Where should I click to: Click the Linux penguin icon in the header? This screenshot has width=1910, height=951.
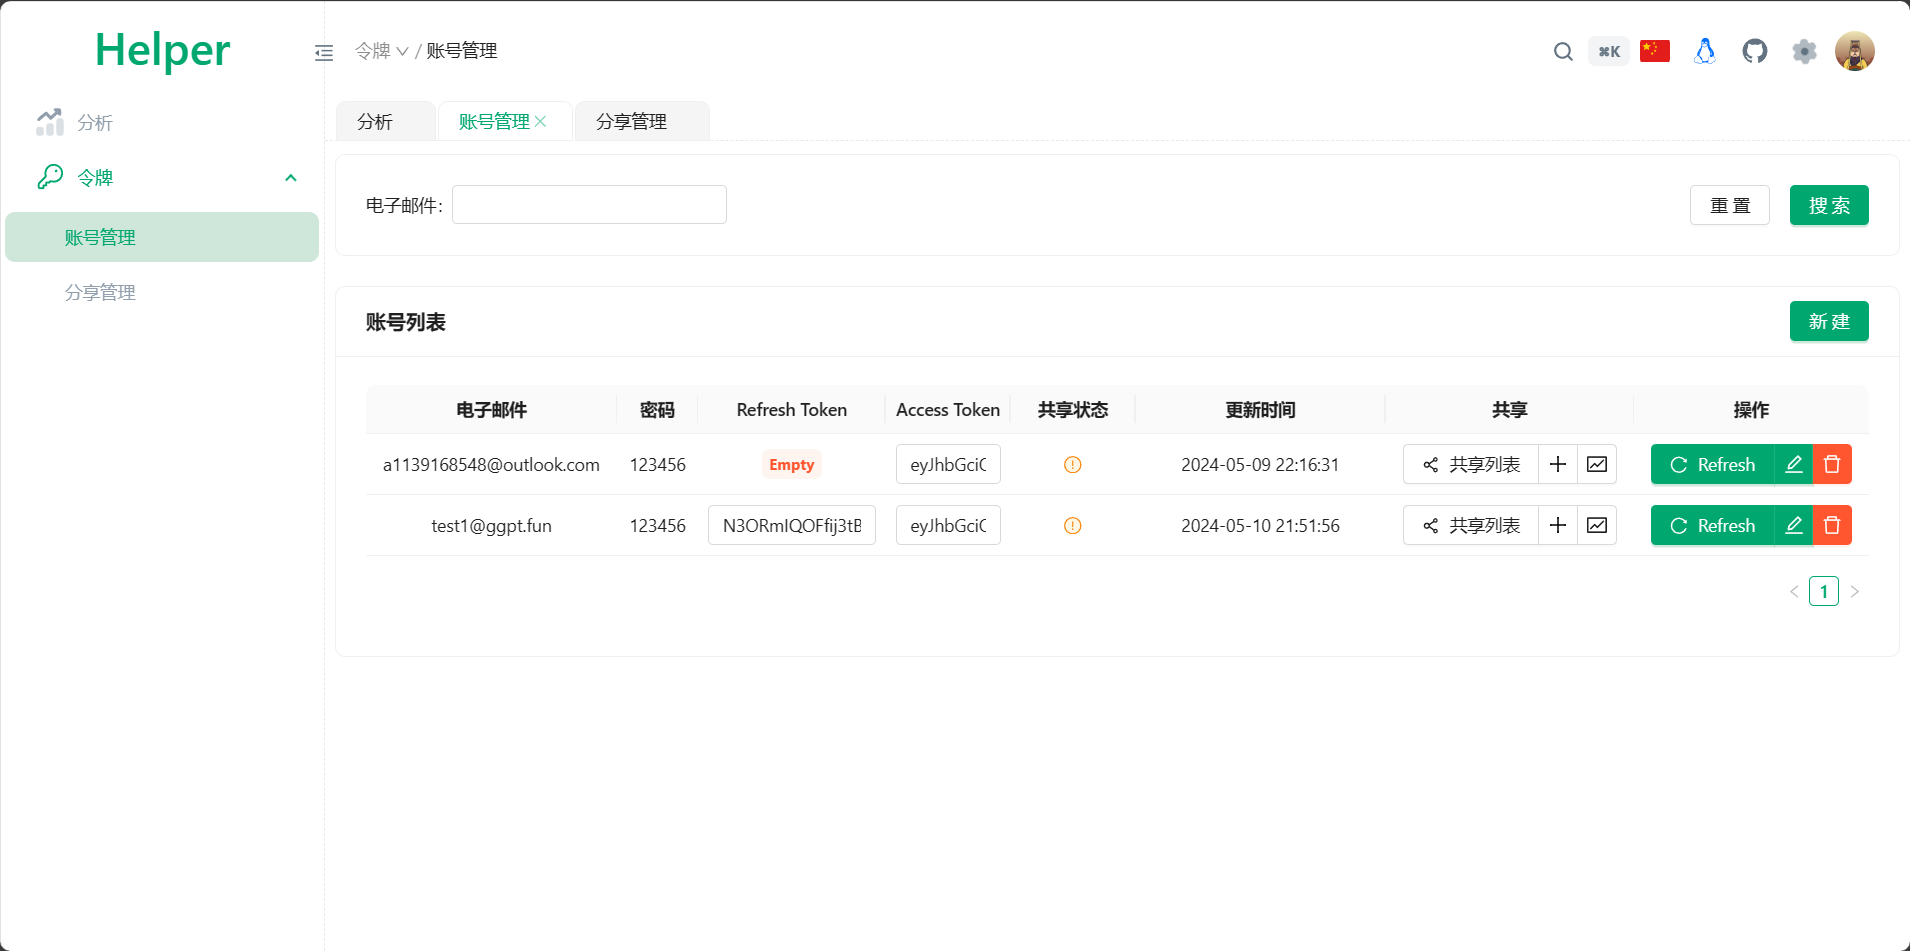click(1704, 51)
